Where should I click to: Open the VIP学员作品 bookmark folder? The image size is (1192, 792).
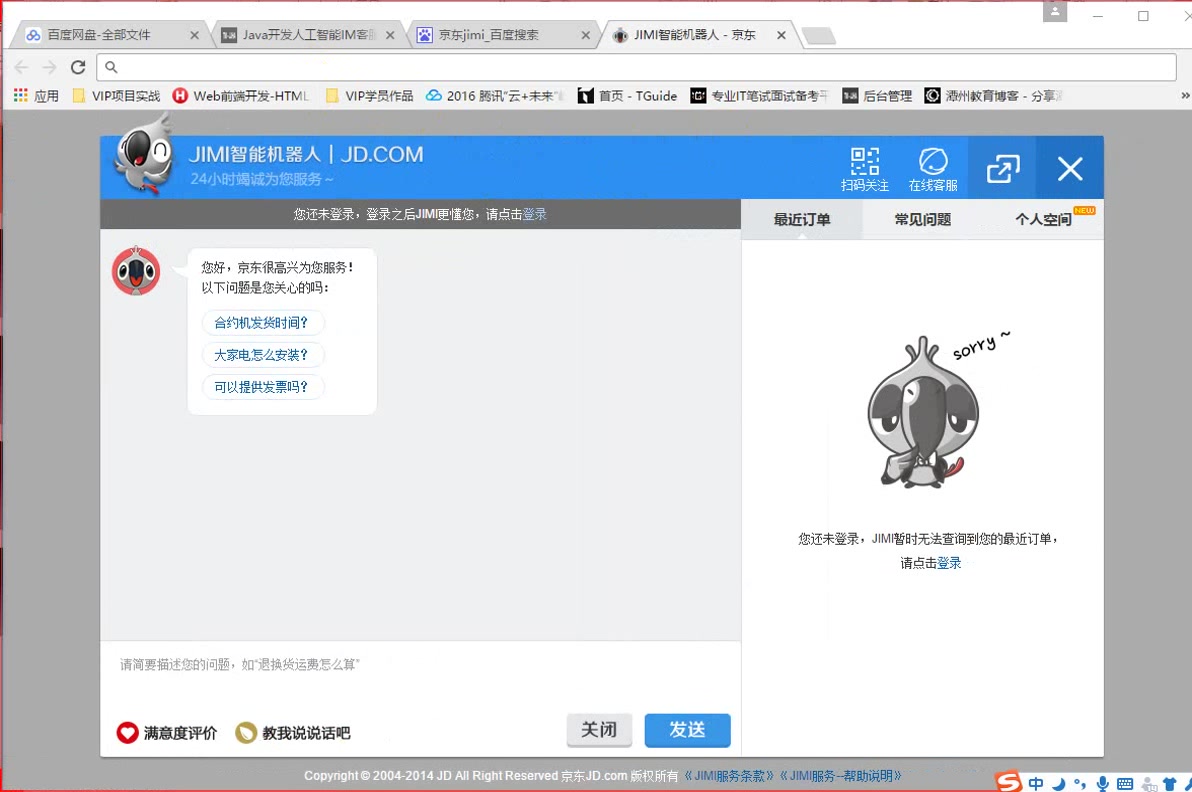click(369, 96)
